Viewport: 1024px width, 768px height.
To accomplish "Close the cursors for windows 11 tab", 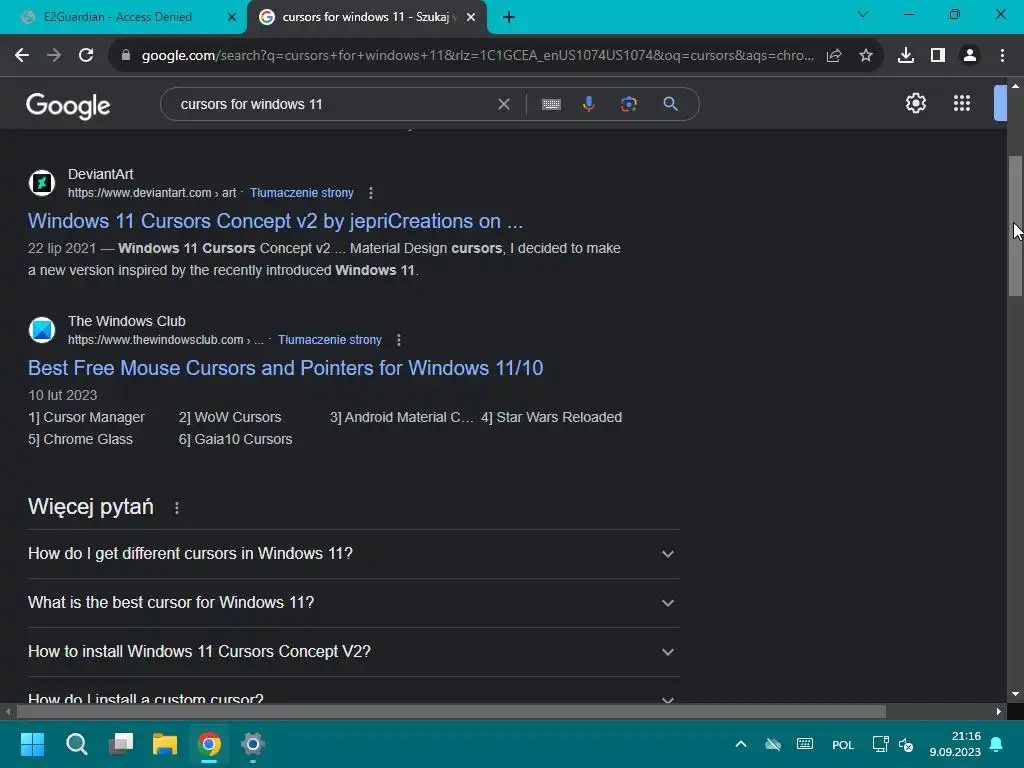I will (471, 18).
